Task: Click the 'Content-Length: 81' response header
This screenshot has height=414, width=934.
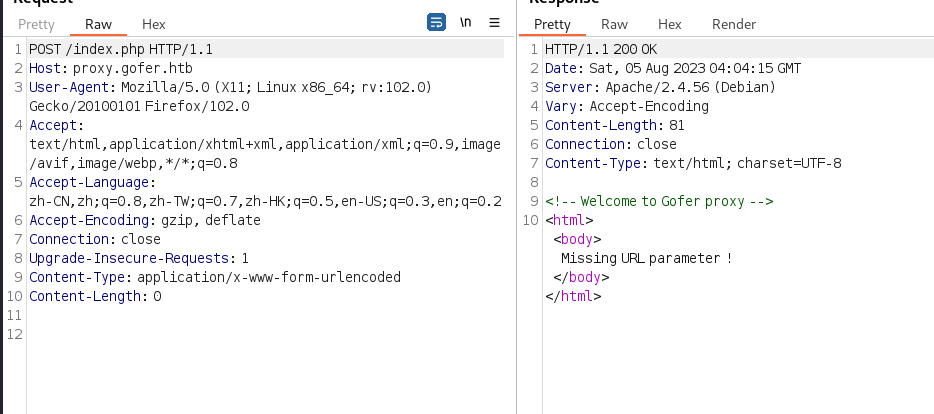Action: pyautogui.click(x=615, y=126)
